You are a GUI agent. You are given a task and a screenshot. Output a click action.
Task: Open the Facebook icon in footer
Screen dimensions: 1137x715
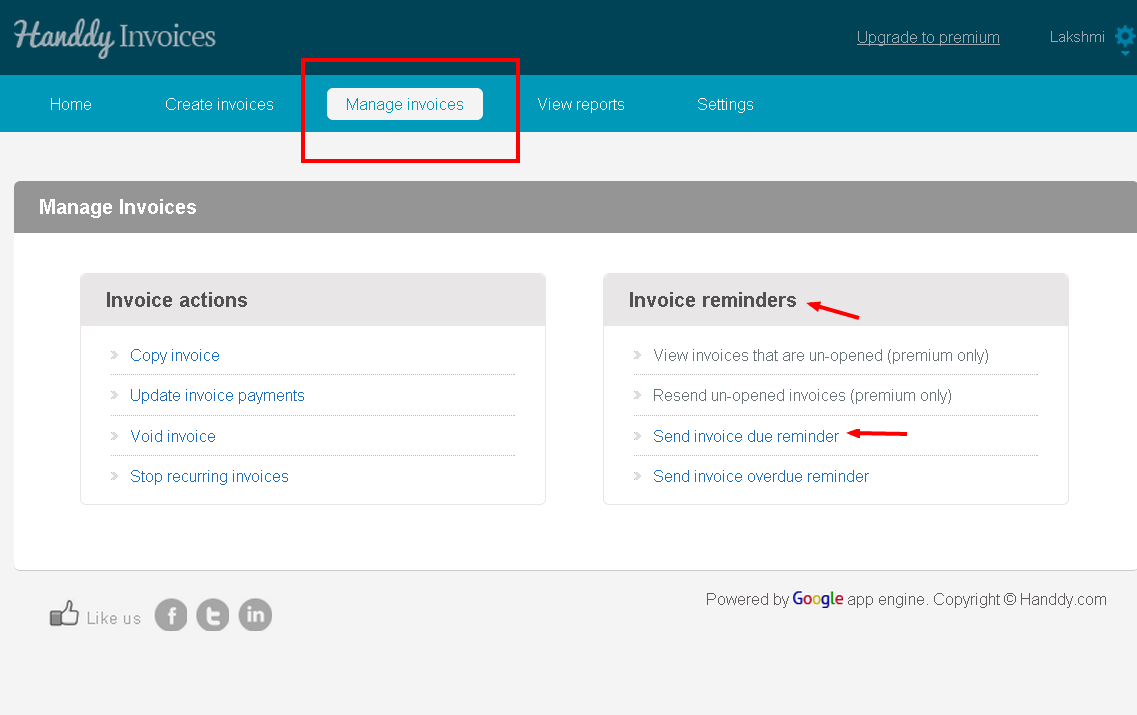coord(171,615)
